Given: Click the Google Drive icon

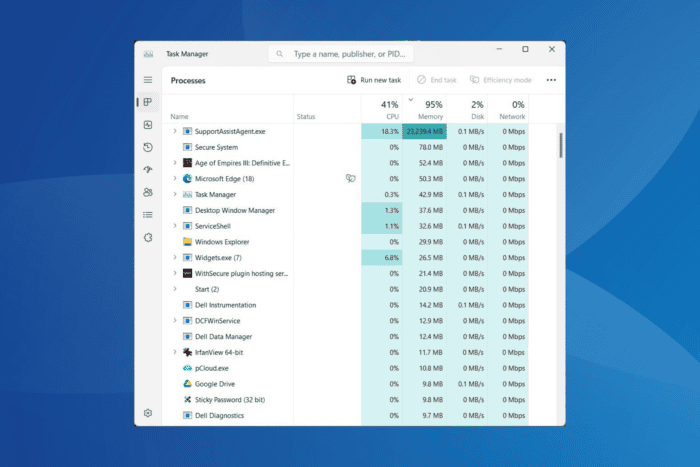Looking at the screenshot, I should tap(188, 384).
